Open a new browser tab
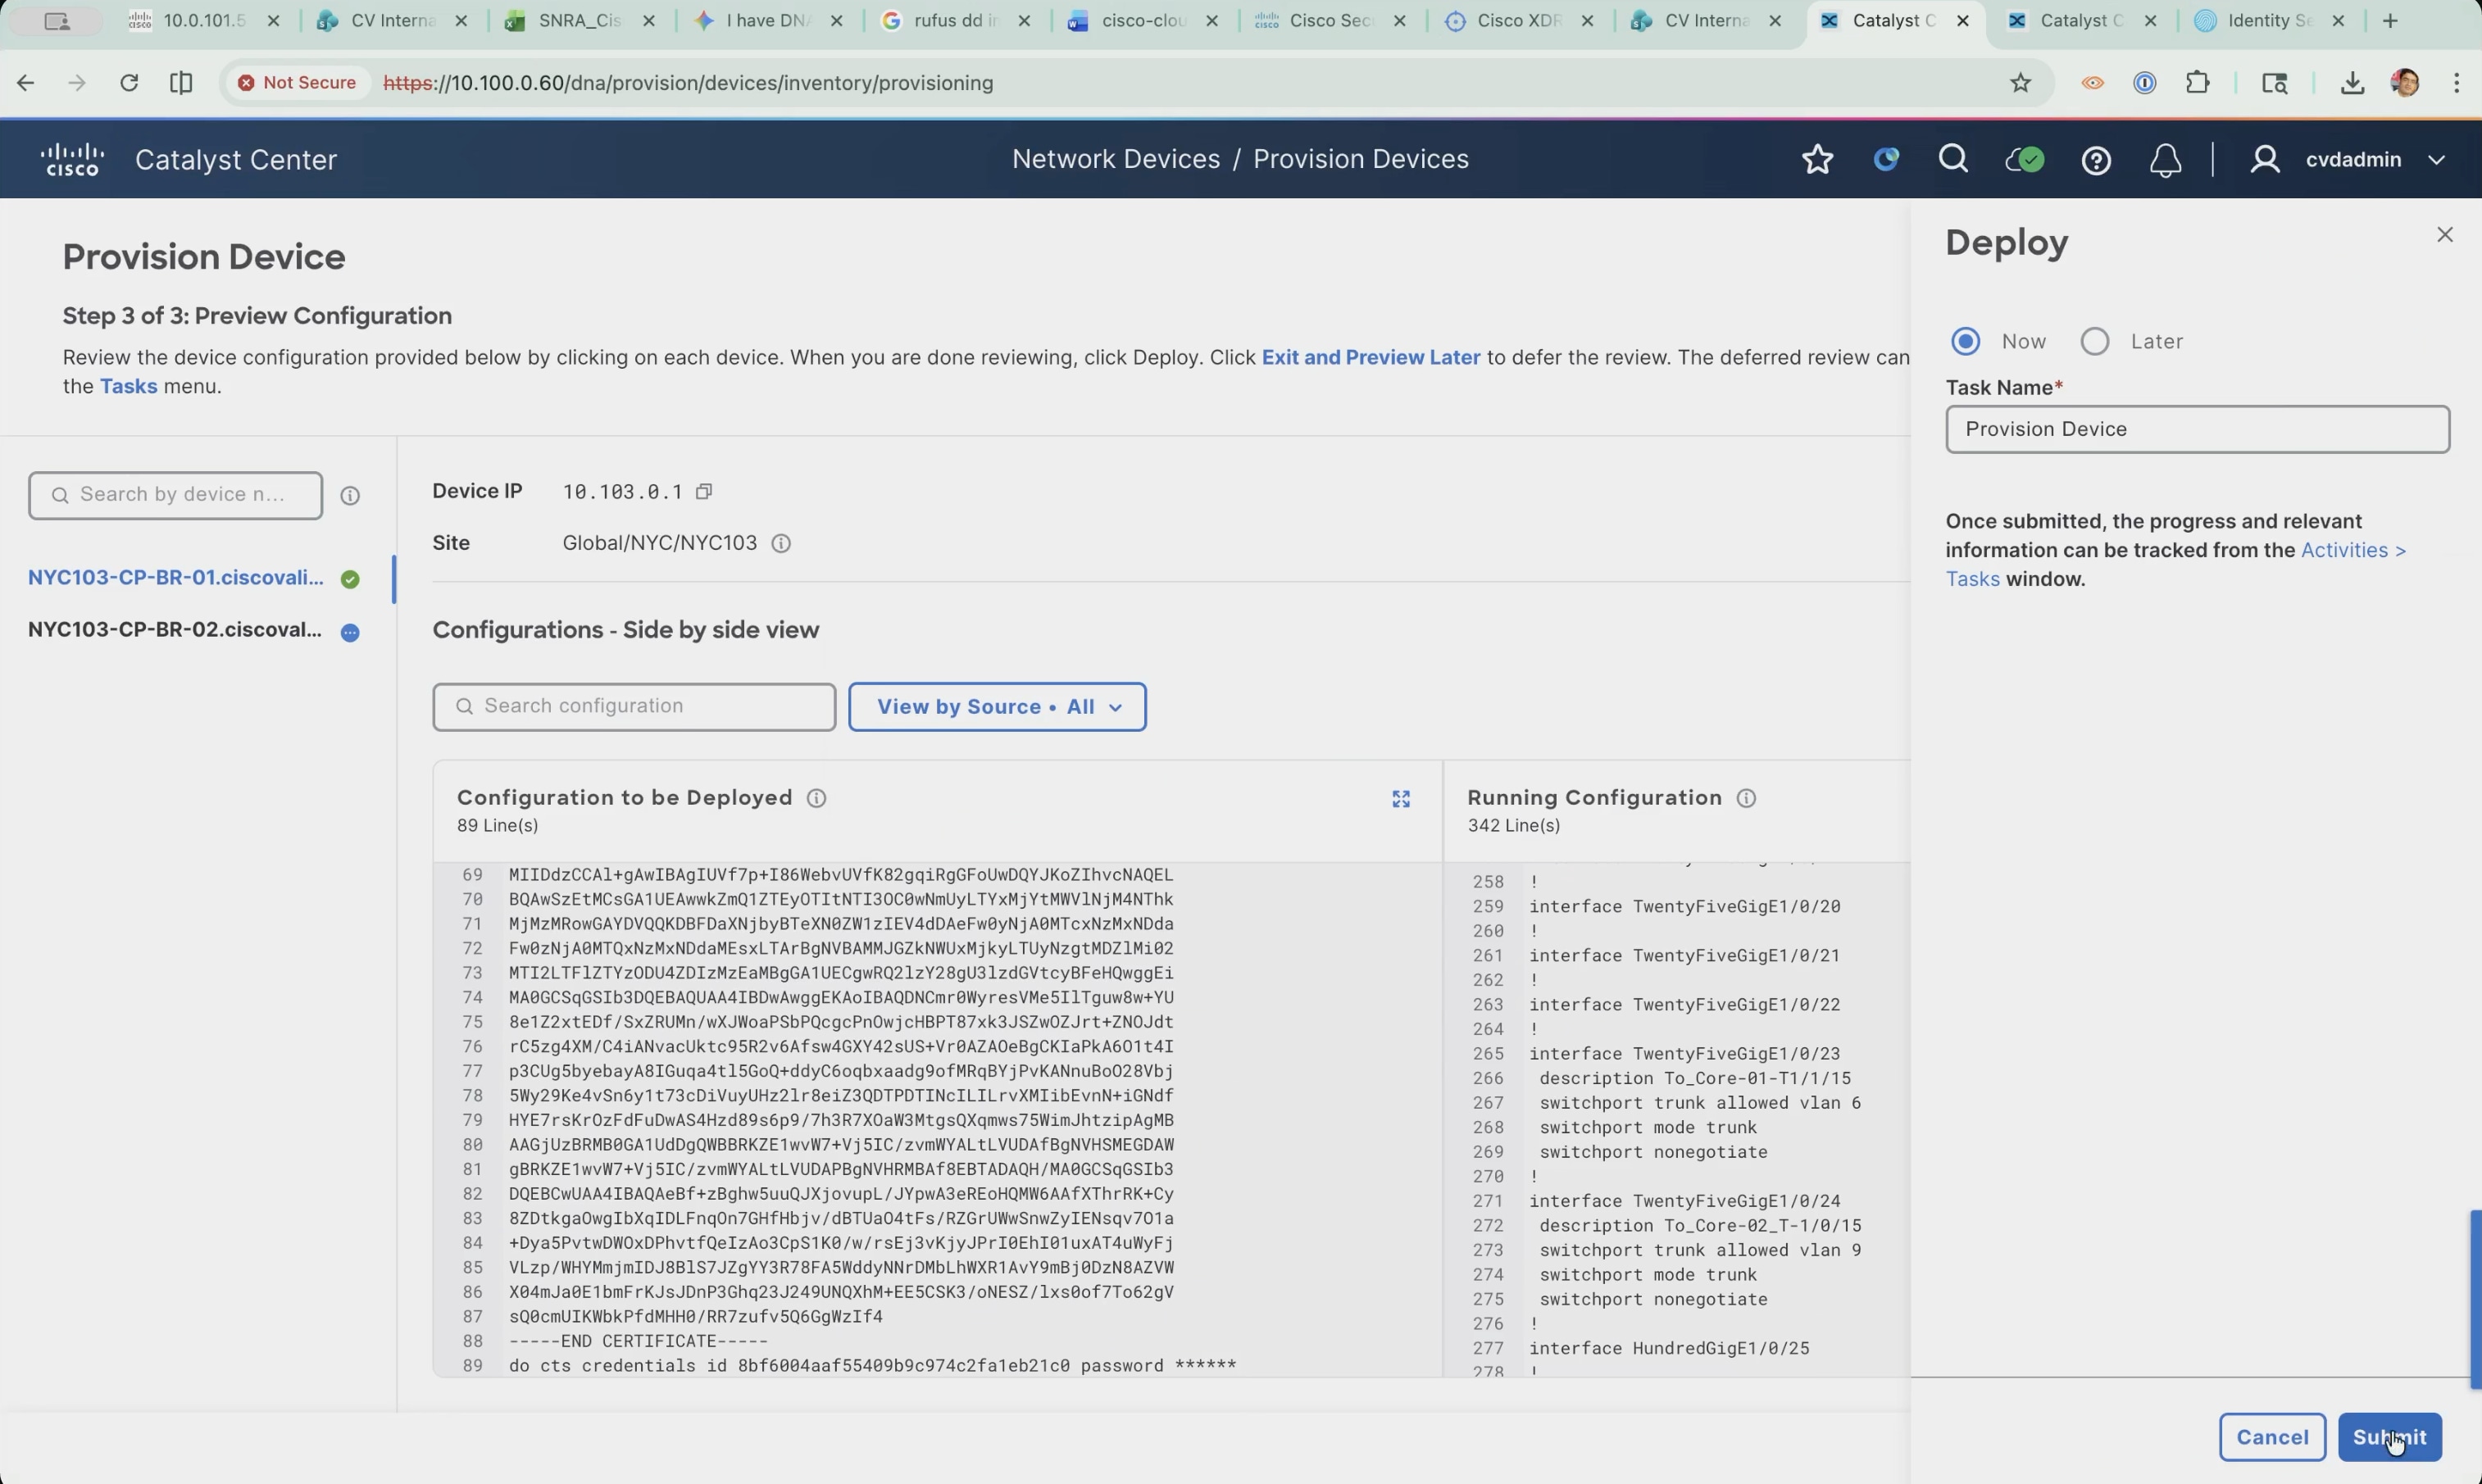The width and height of the screenshot is (2482, 1484). coord(2390,21)
